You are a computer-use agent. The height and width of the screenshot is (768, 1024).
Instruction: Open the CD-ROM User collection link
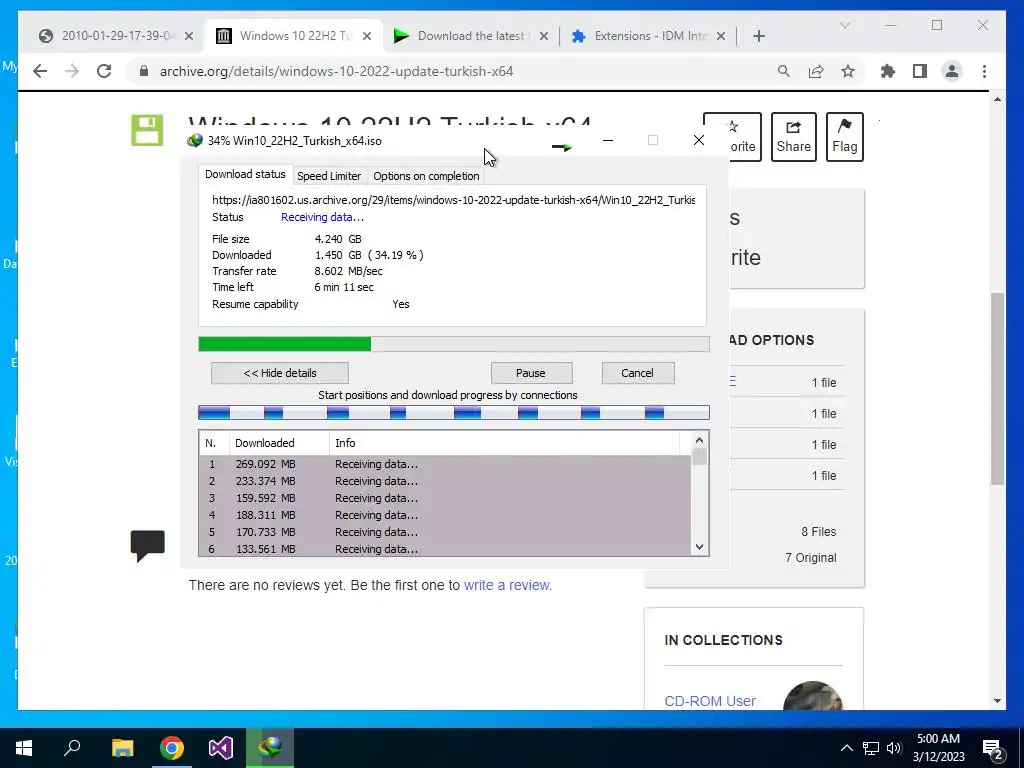pyautogui.click(x=710, y=701)
